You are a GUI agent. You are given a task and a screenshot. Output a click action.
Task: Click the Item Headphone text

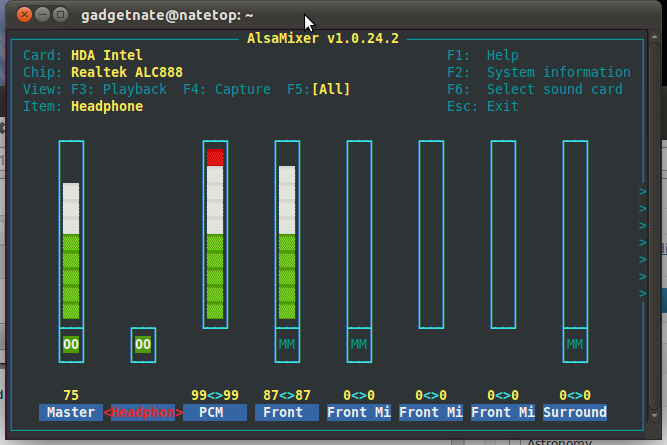[107, 106]
